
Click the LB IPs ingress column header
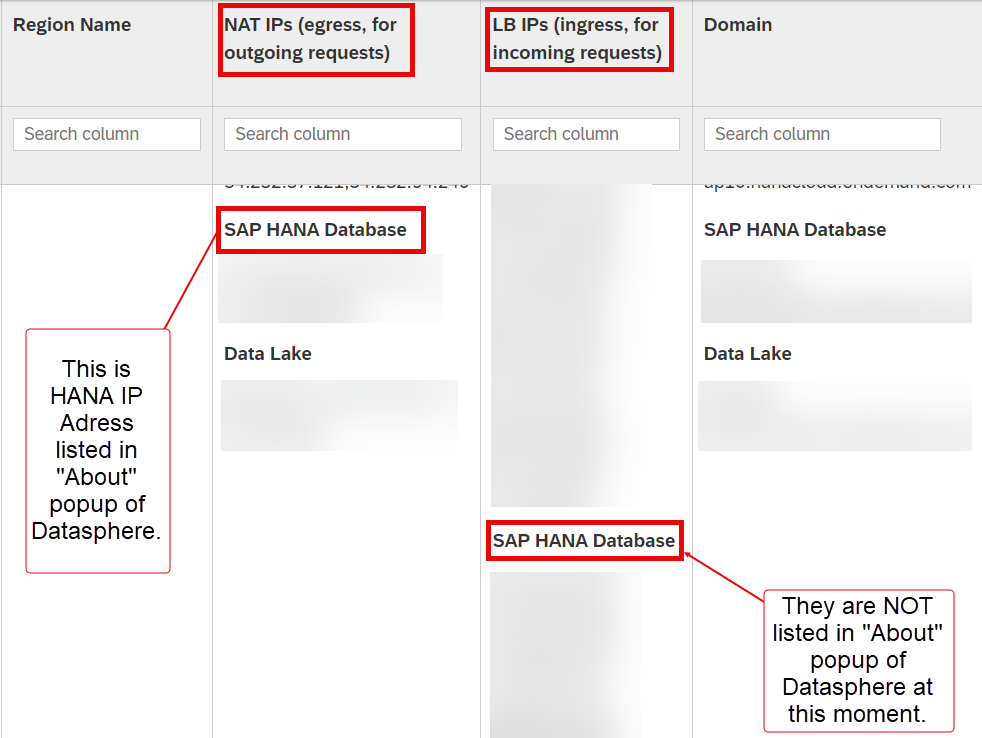coord(577,39)
